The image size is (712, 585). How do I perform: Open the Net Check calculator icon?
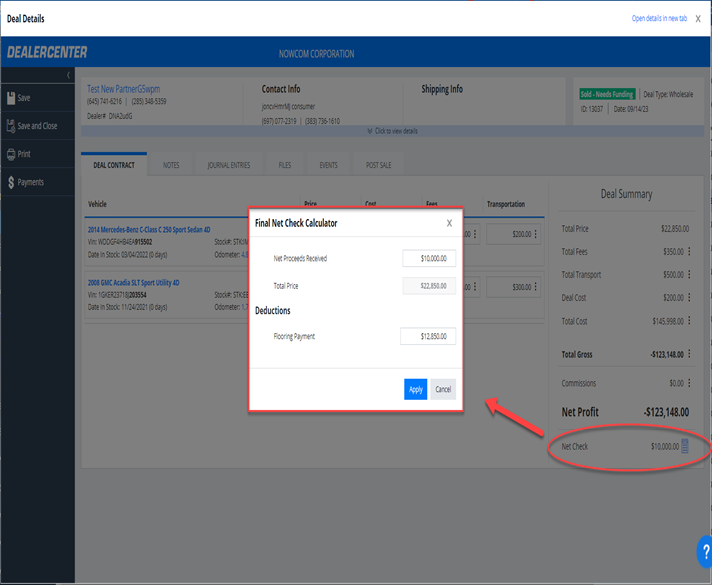(x=685, y=446)
